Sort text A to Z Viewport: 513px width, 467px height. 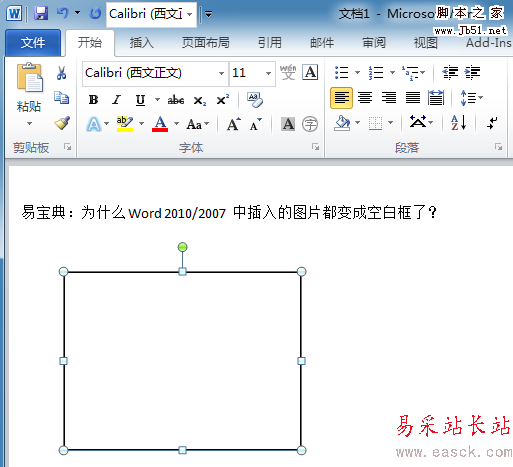(x=459, y=123)
